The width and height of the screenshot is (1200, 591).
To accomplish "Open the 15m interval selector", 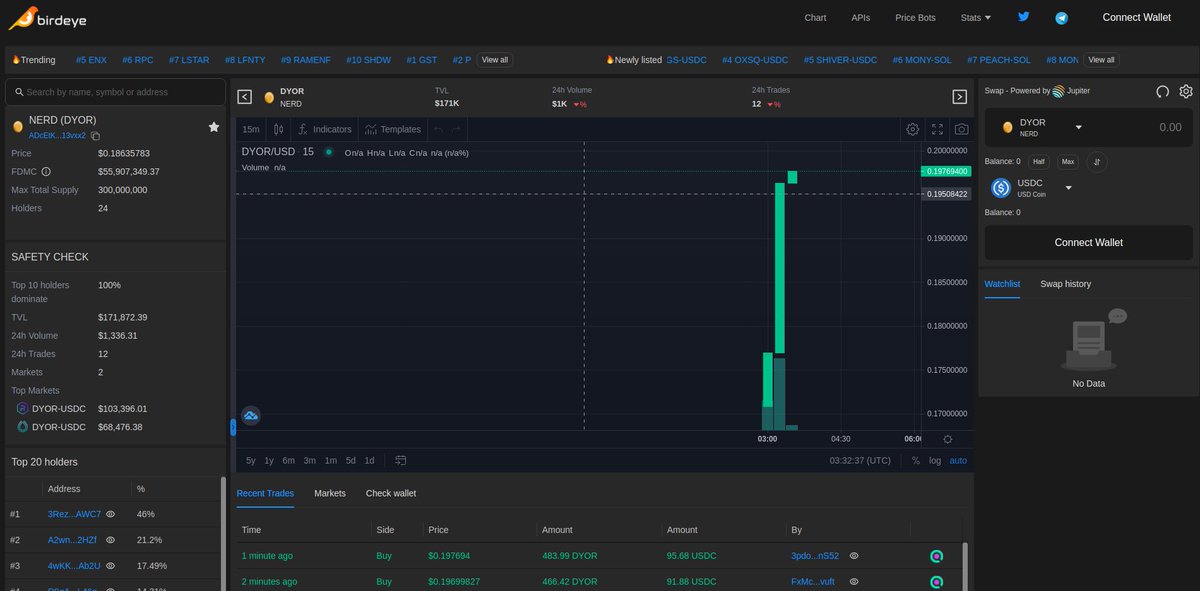I will pos(251,129).
